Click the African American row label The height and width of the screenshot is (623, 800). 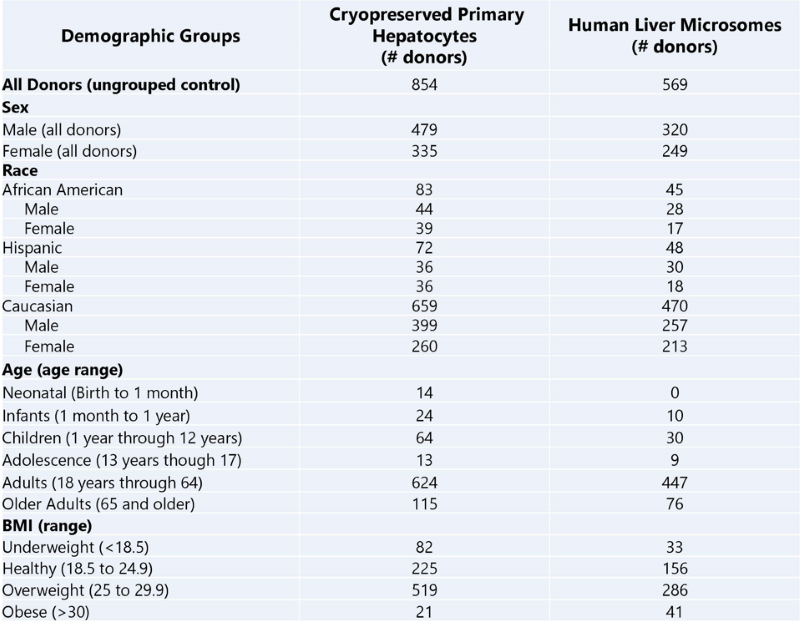(x=64, y=190)
